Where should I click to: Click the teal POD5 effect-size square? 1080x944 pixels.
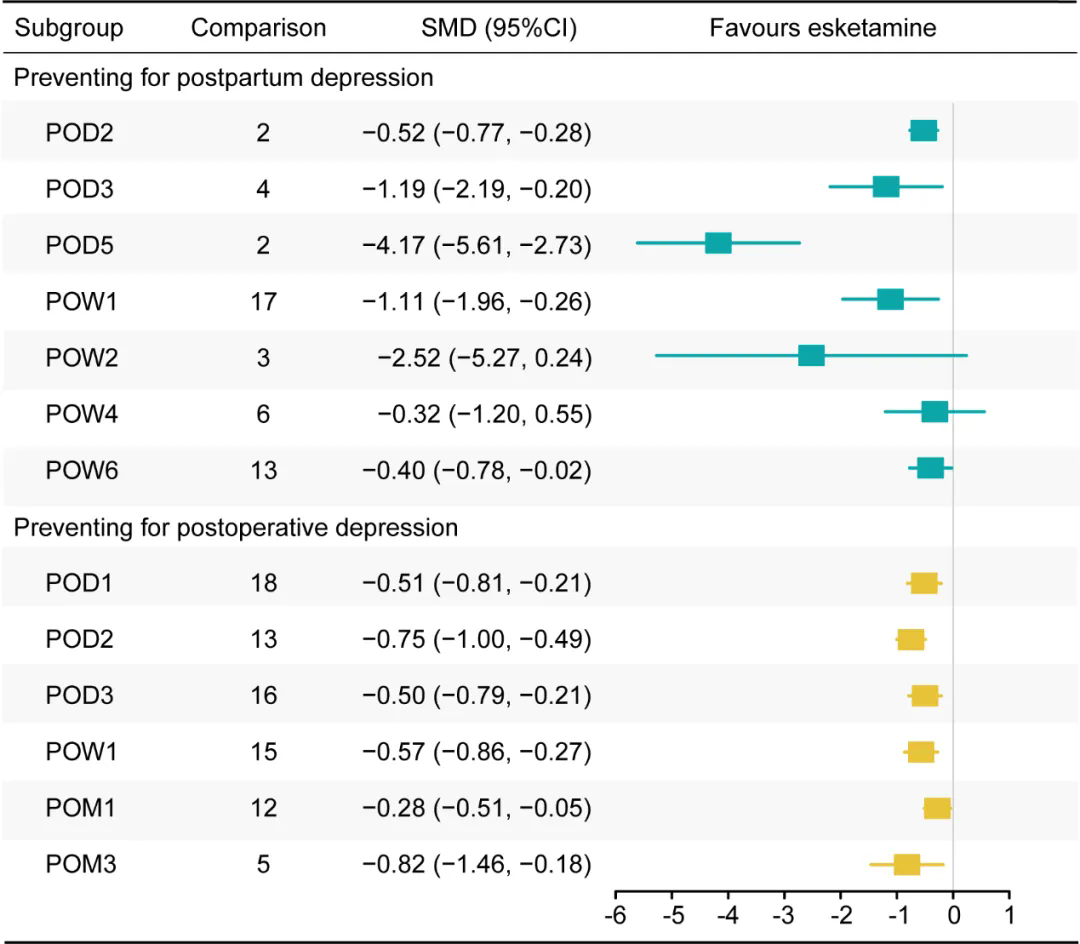click(718, 243)
